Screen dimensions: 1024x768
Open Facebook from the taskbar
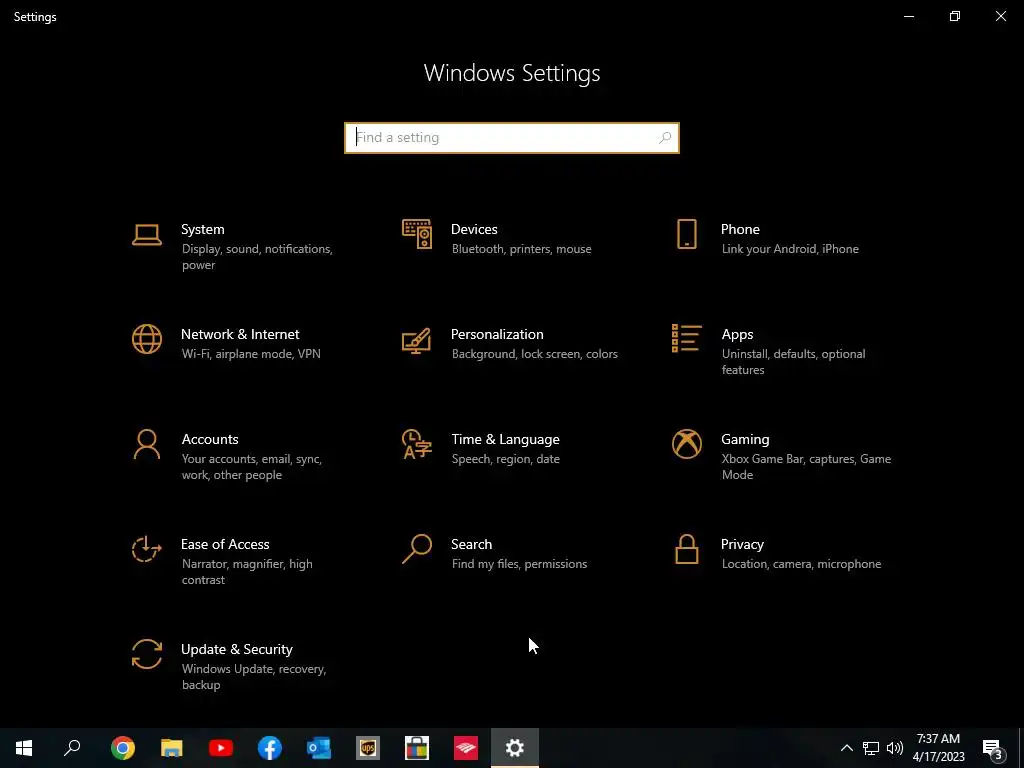[x=270, y=748]
